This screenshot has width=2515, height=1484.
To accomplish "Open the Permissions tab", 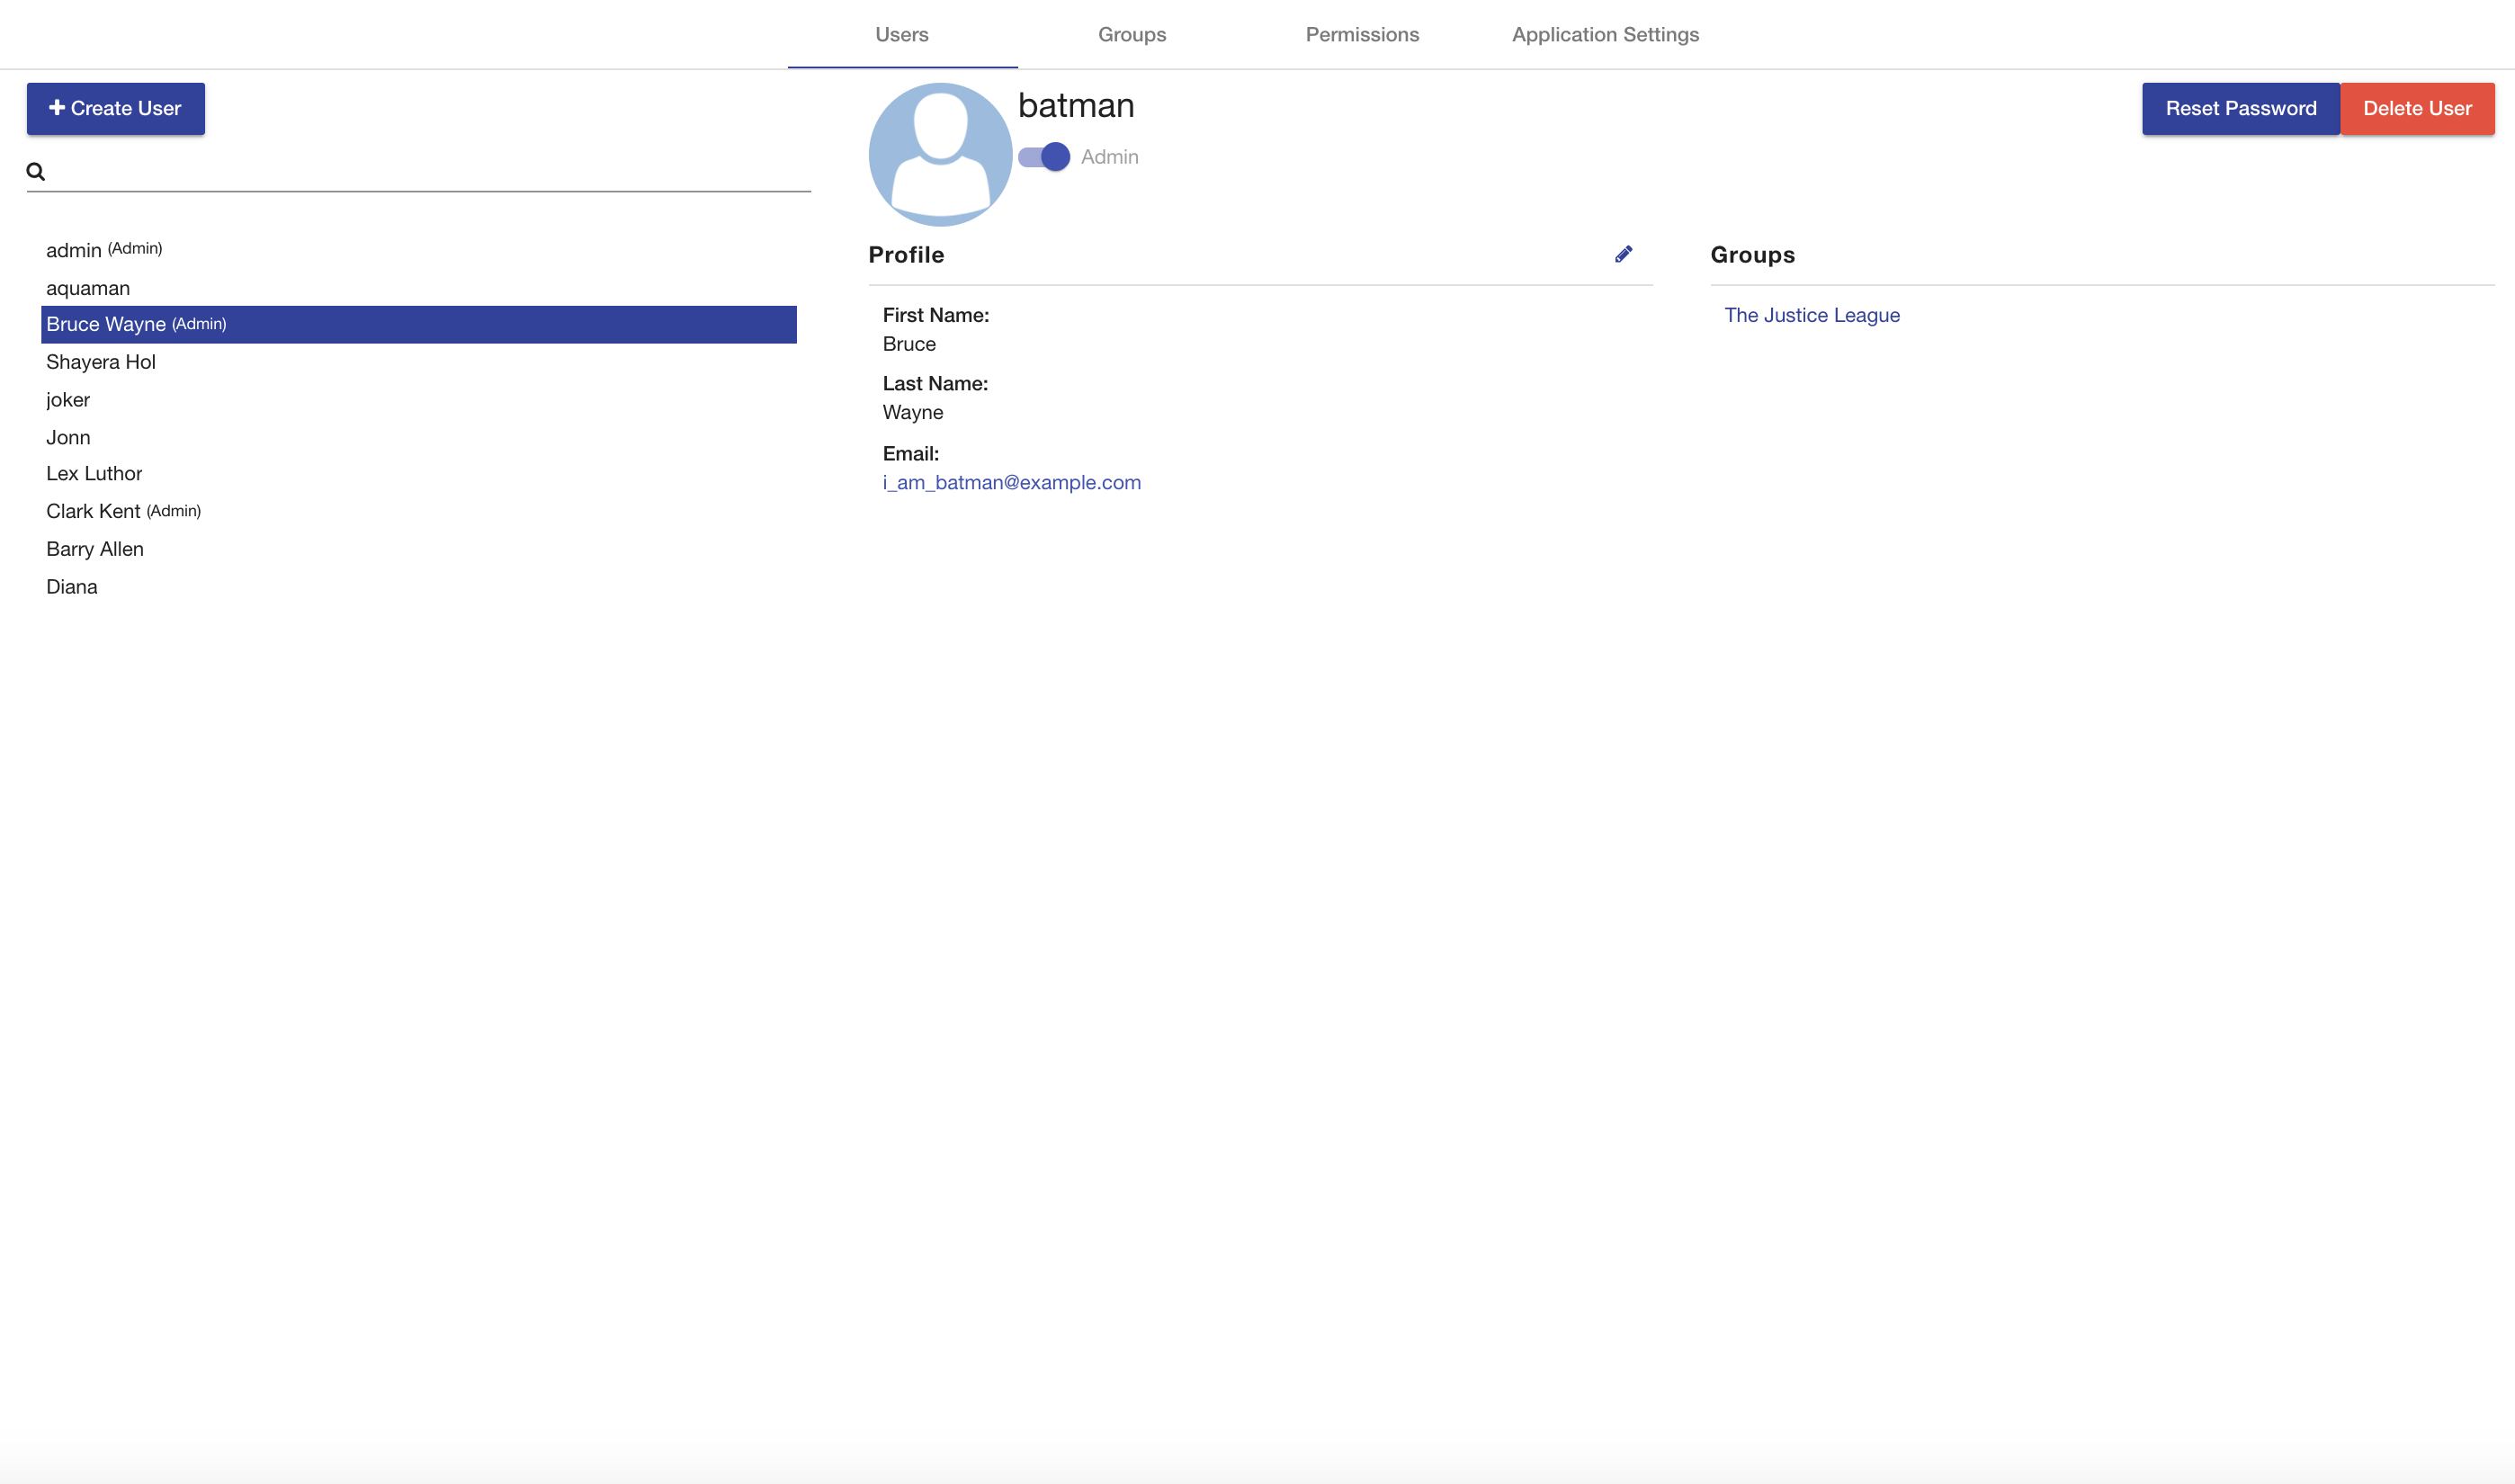I will (x=1361, y=34).
